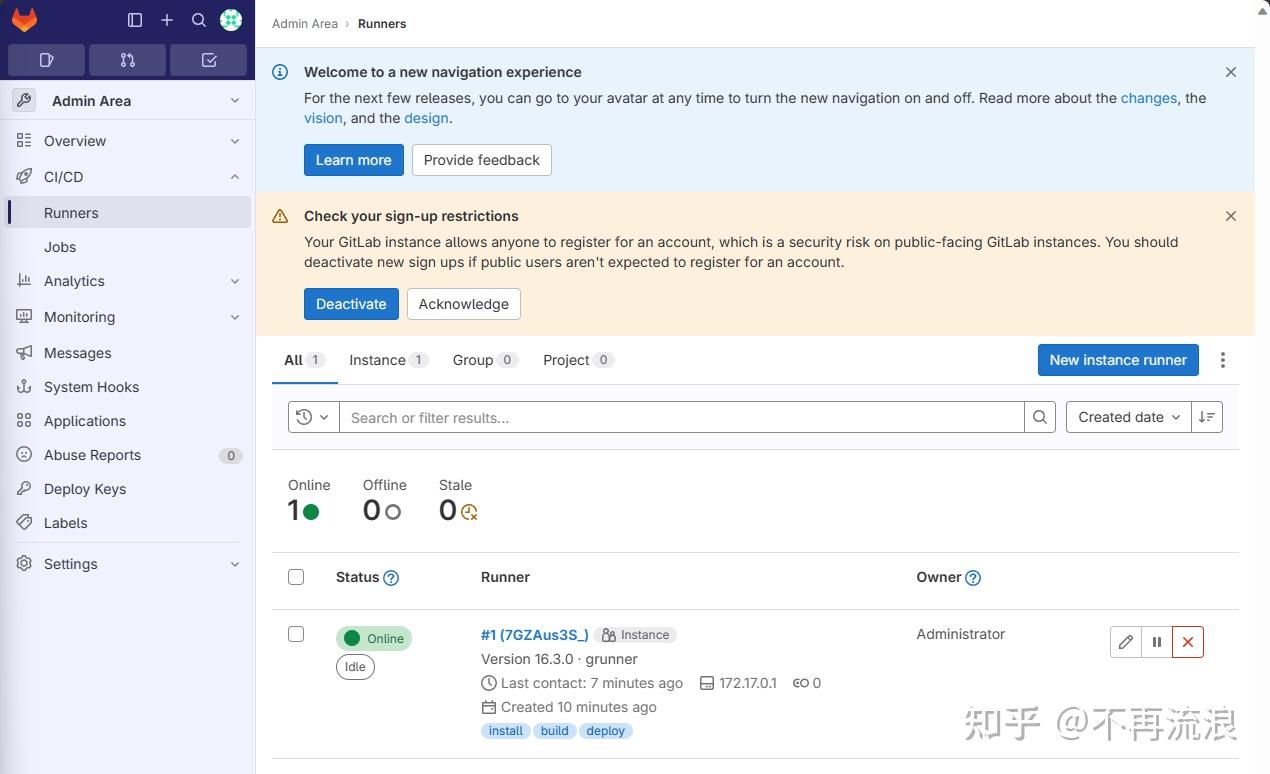
Task: Click the New instance runner button
Action: pyautogui.click(x=1117, y=360)
